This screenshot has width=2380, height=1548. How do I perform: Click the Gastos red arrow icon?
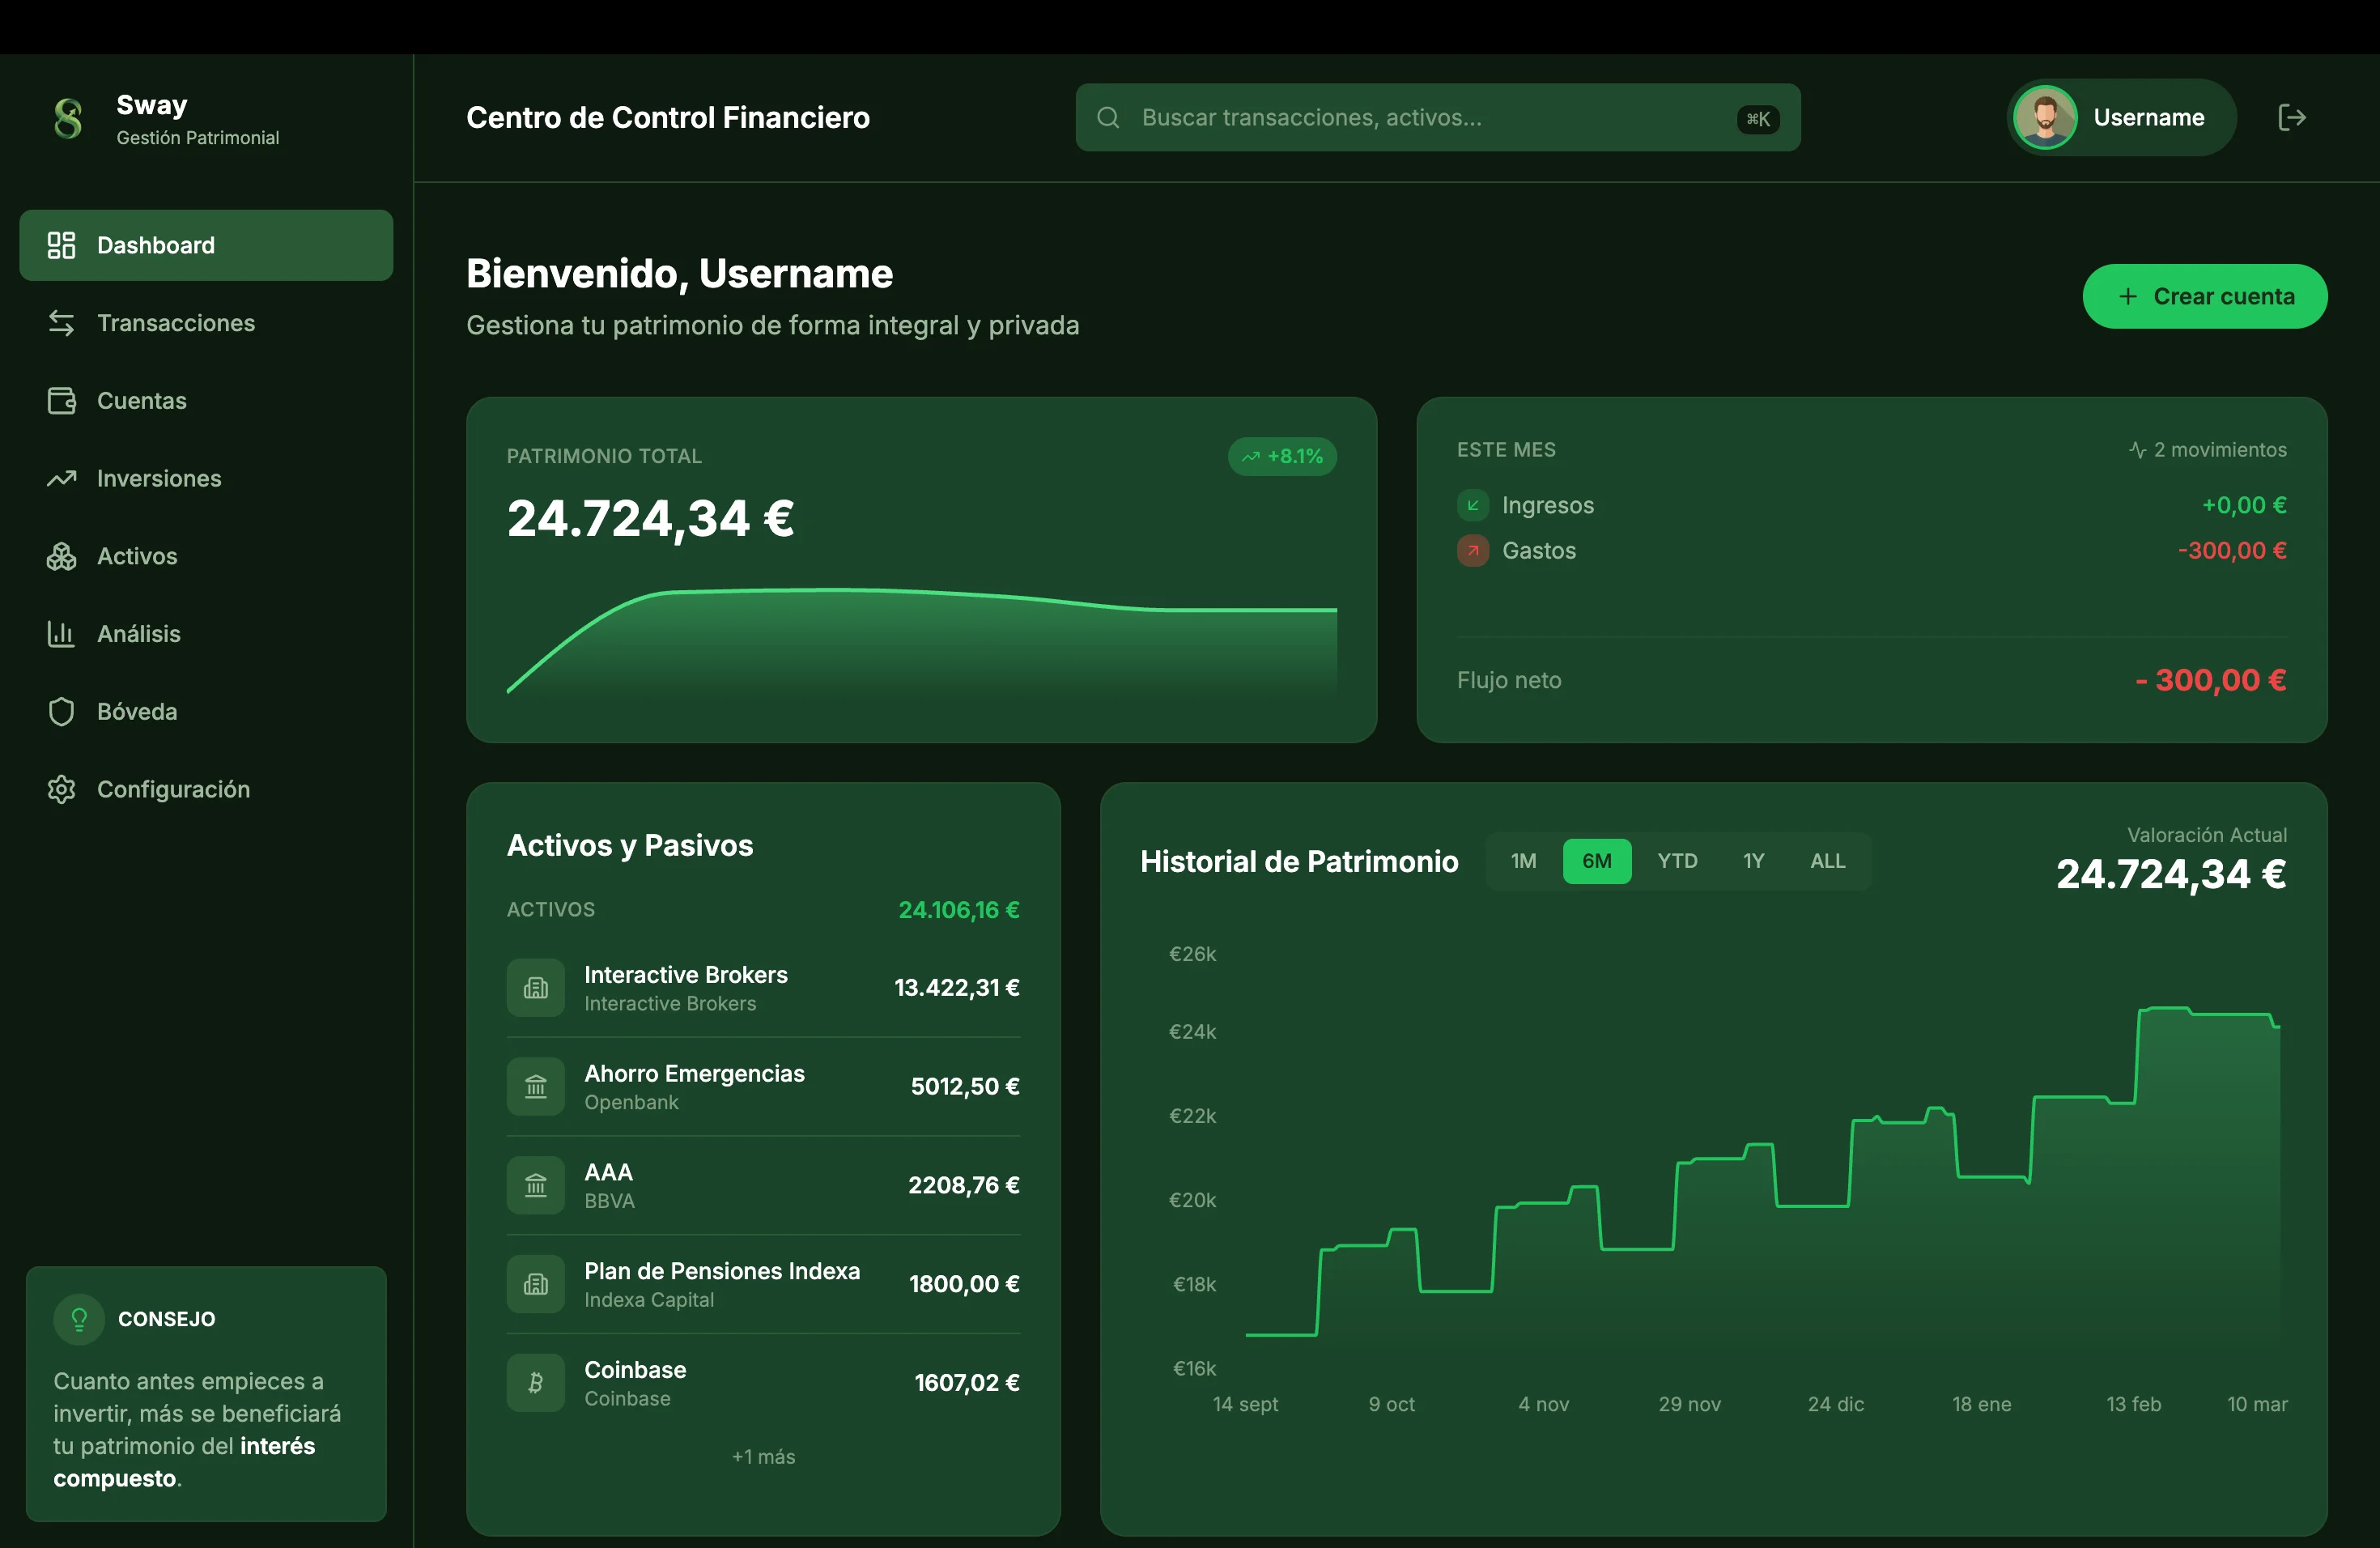[x=1472, y=551]
